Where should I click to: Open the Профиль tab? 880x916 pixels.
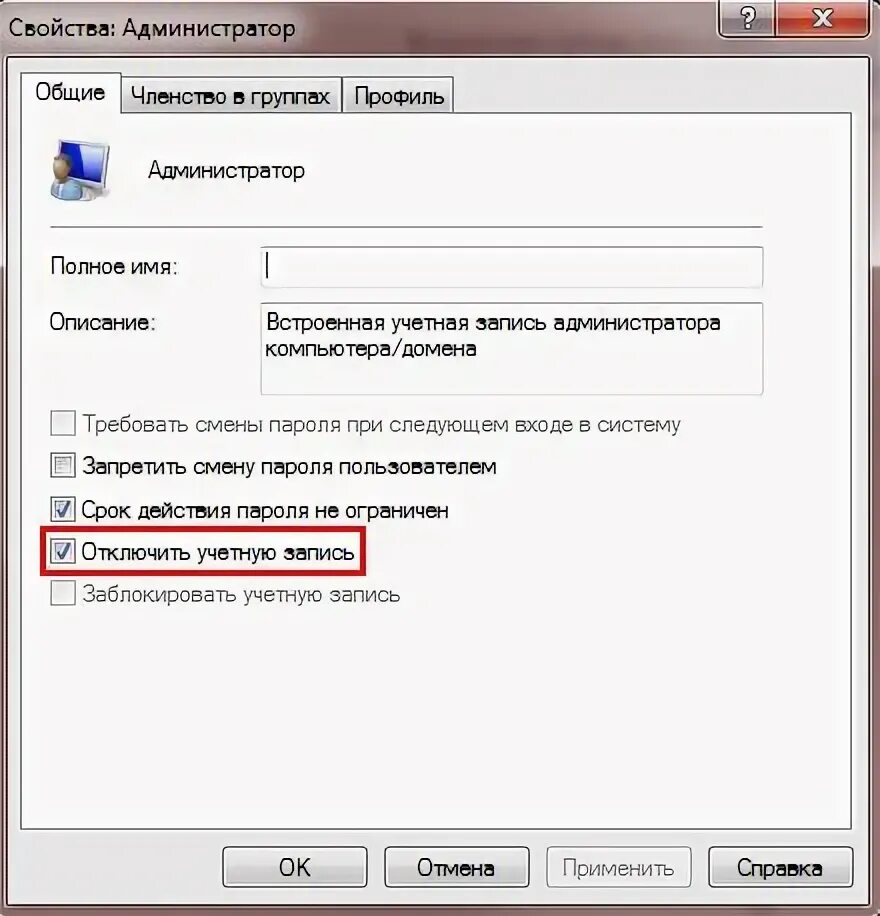point(399,96)
